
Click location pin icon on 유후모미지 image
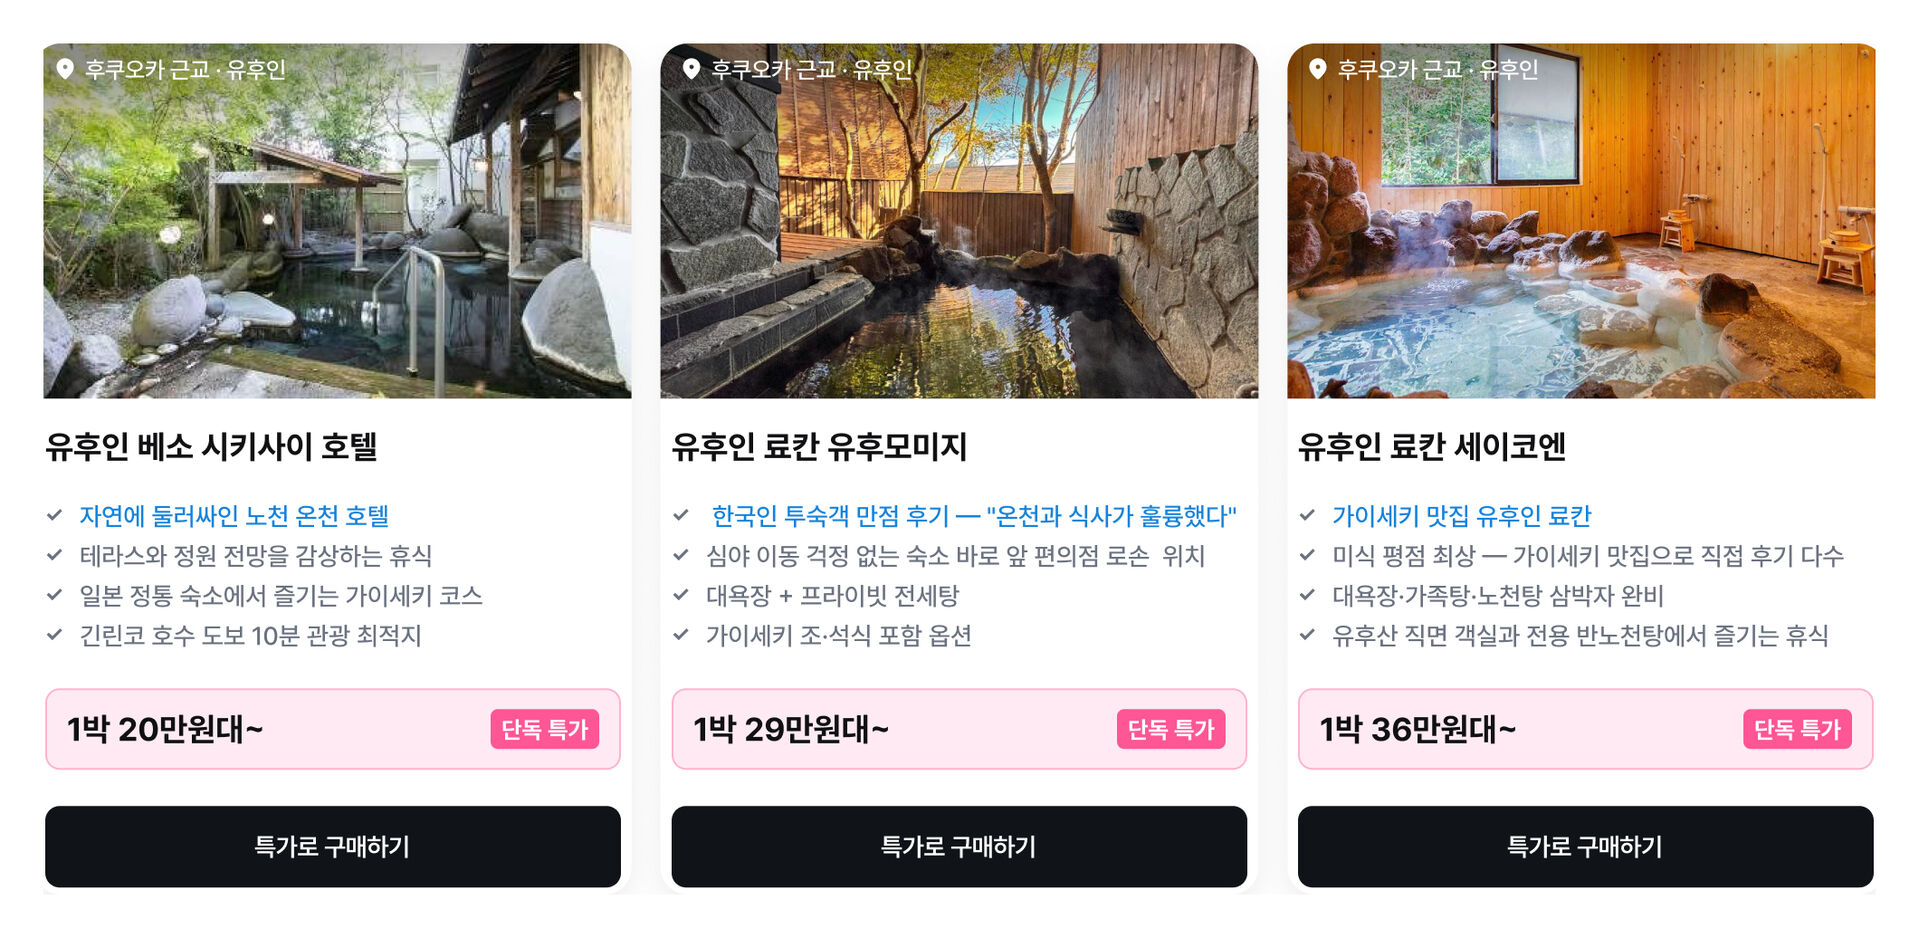click(691, 69)
